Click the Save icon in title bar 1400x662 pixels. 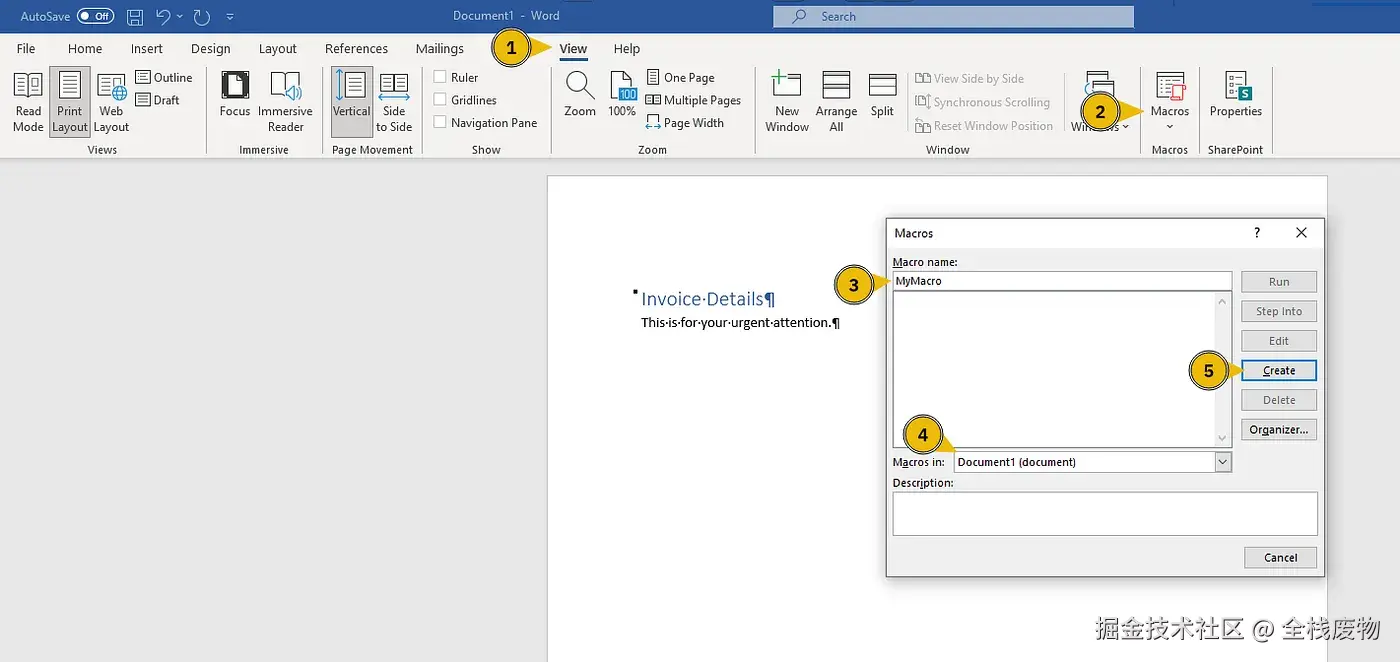pyautogui.click(x=135, y=17)
